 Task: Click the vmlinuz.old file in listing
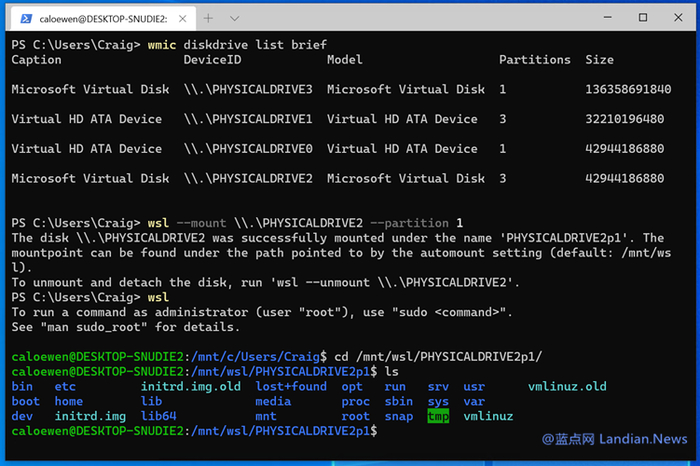pyautogui.click(x=567, y=386)
